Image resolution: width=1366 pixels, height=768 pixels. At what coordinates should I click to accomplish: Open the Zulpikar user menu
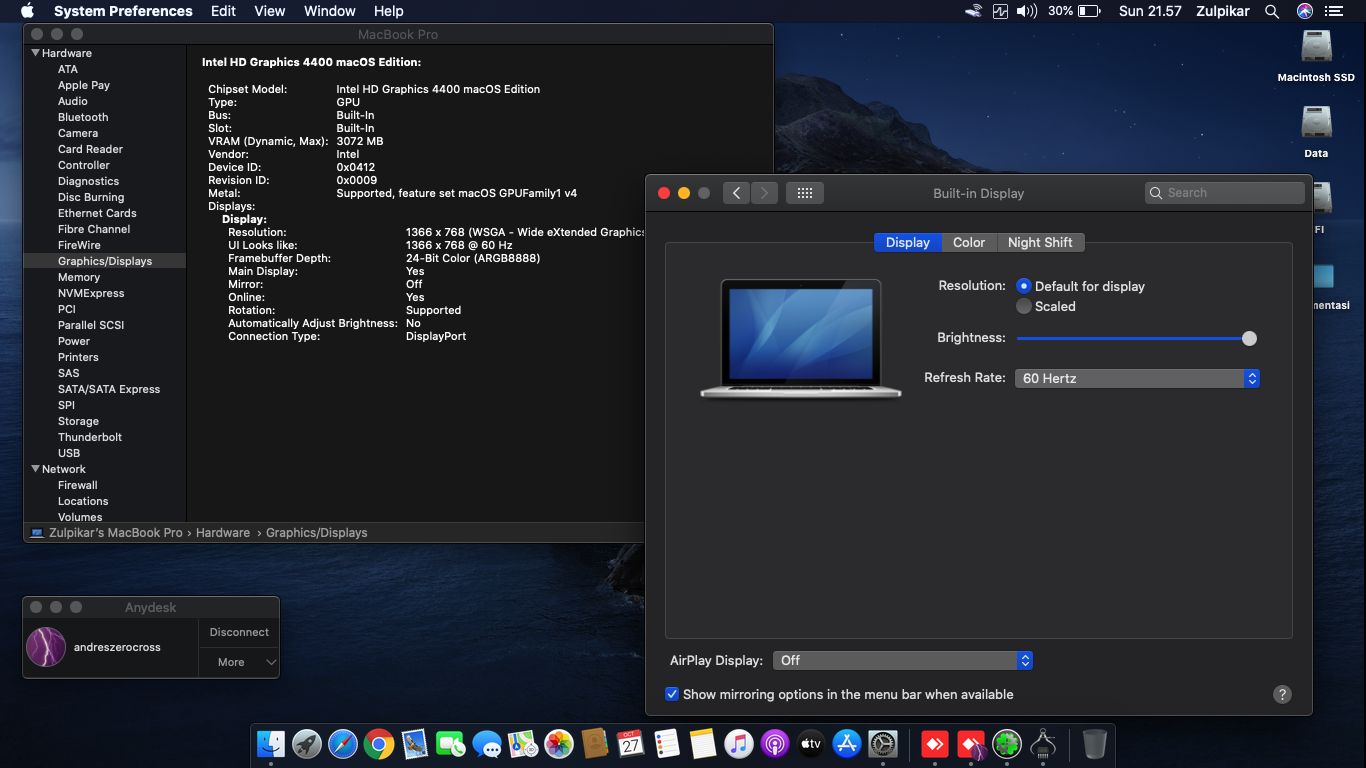pyautogui.click(x=1223, y=11)
